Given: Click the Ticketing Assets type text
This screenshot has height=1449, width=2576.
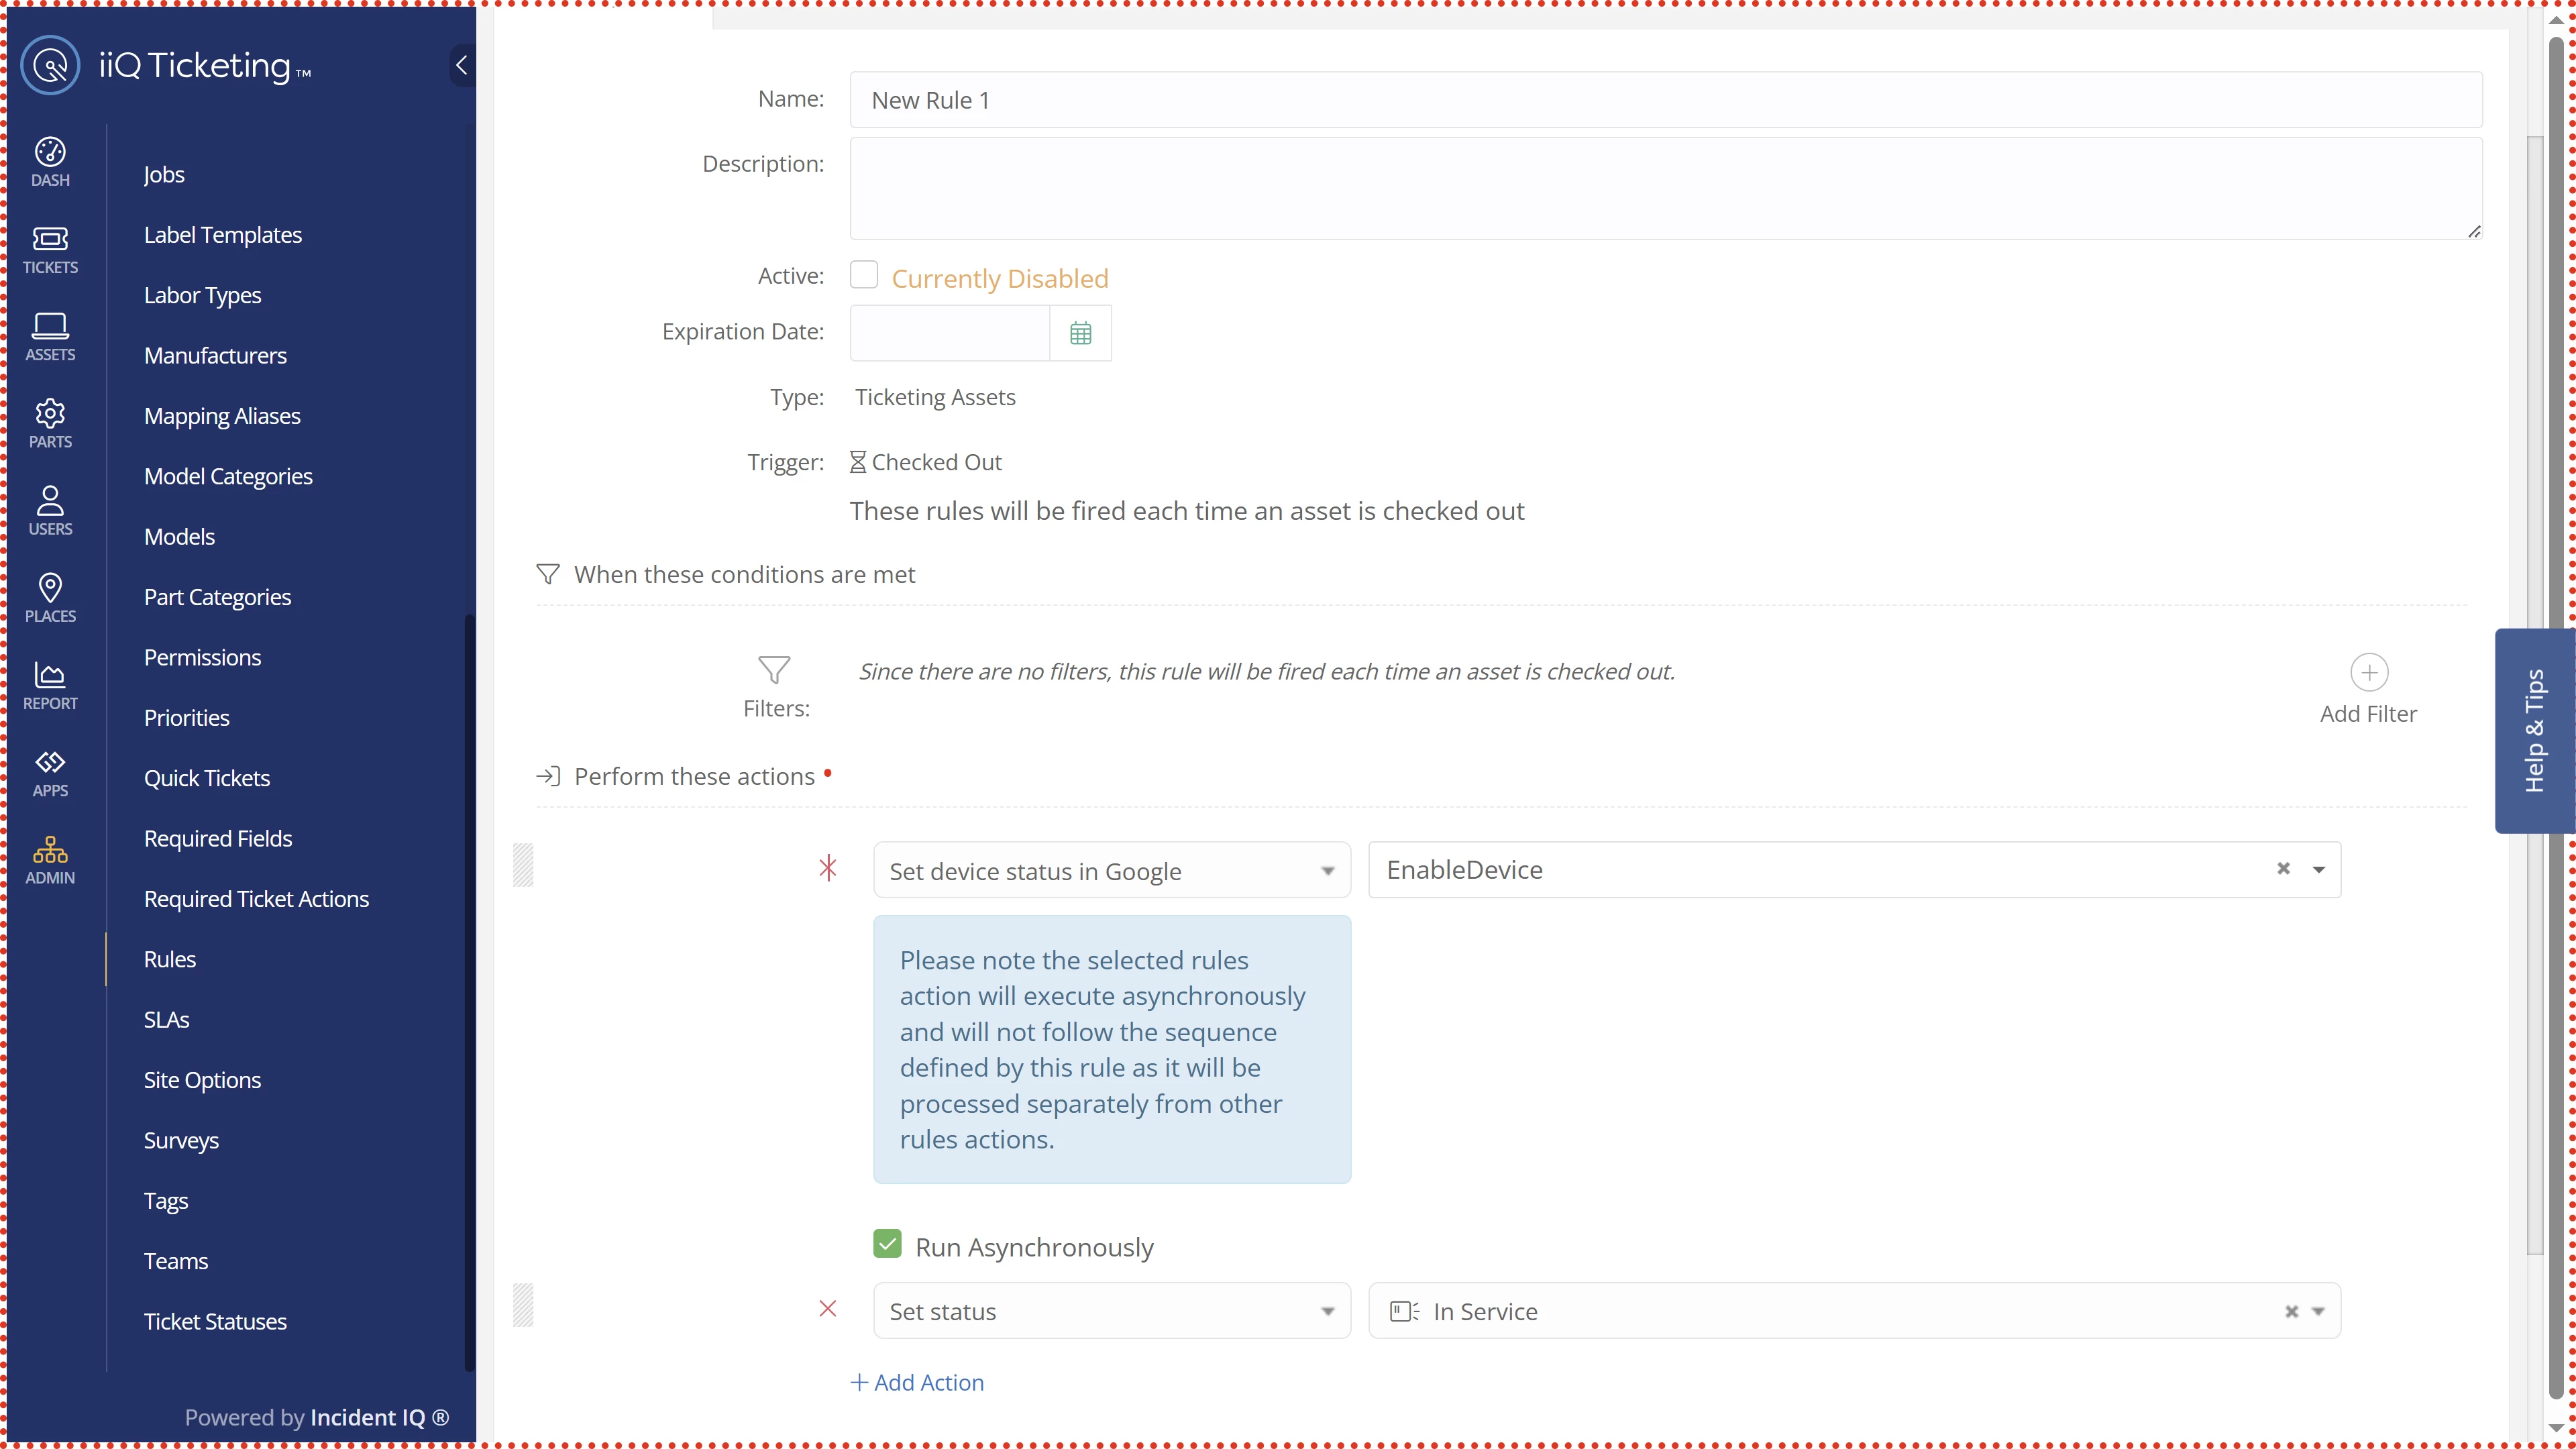Looking at the screenshot, I should [935, 397].
